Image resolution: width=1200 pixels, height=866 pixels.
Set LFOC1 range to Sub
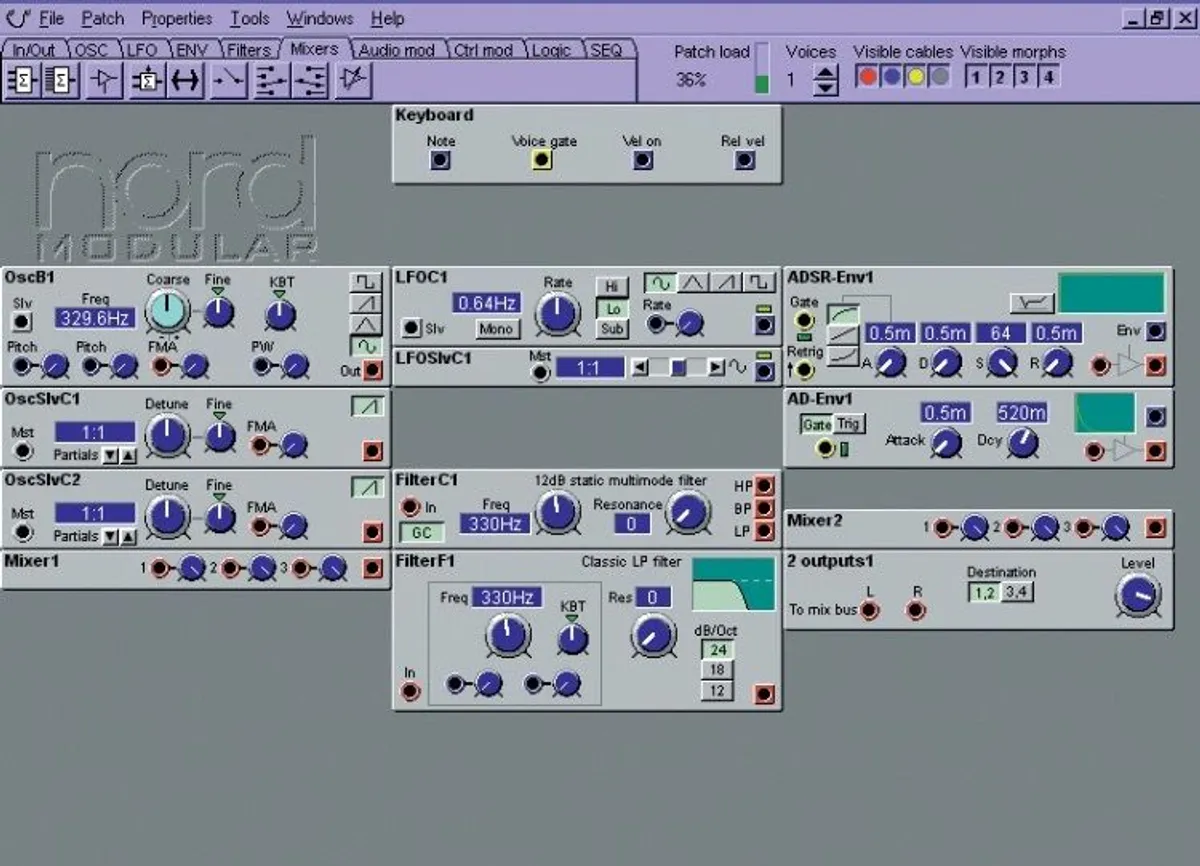click(612, 329)
